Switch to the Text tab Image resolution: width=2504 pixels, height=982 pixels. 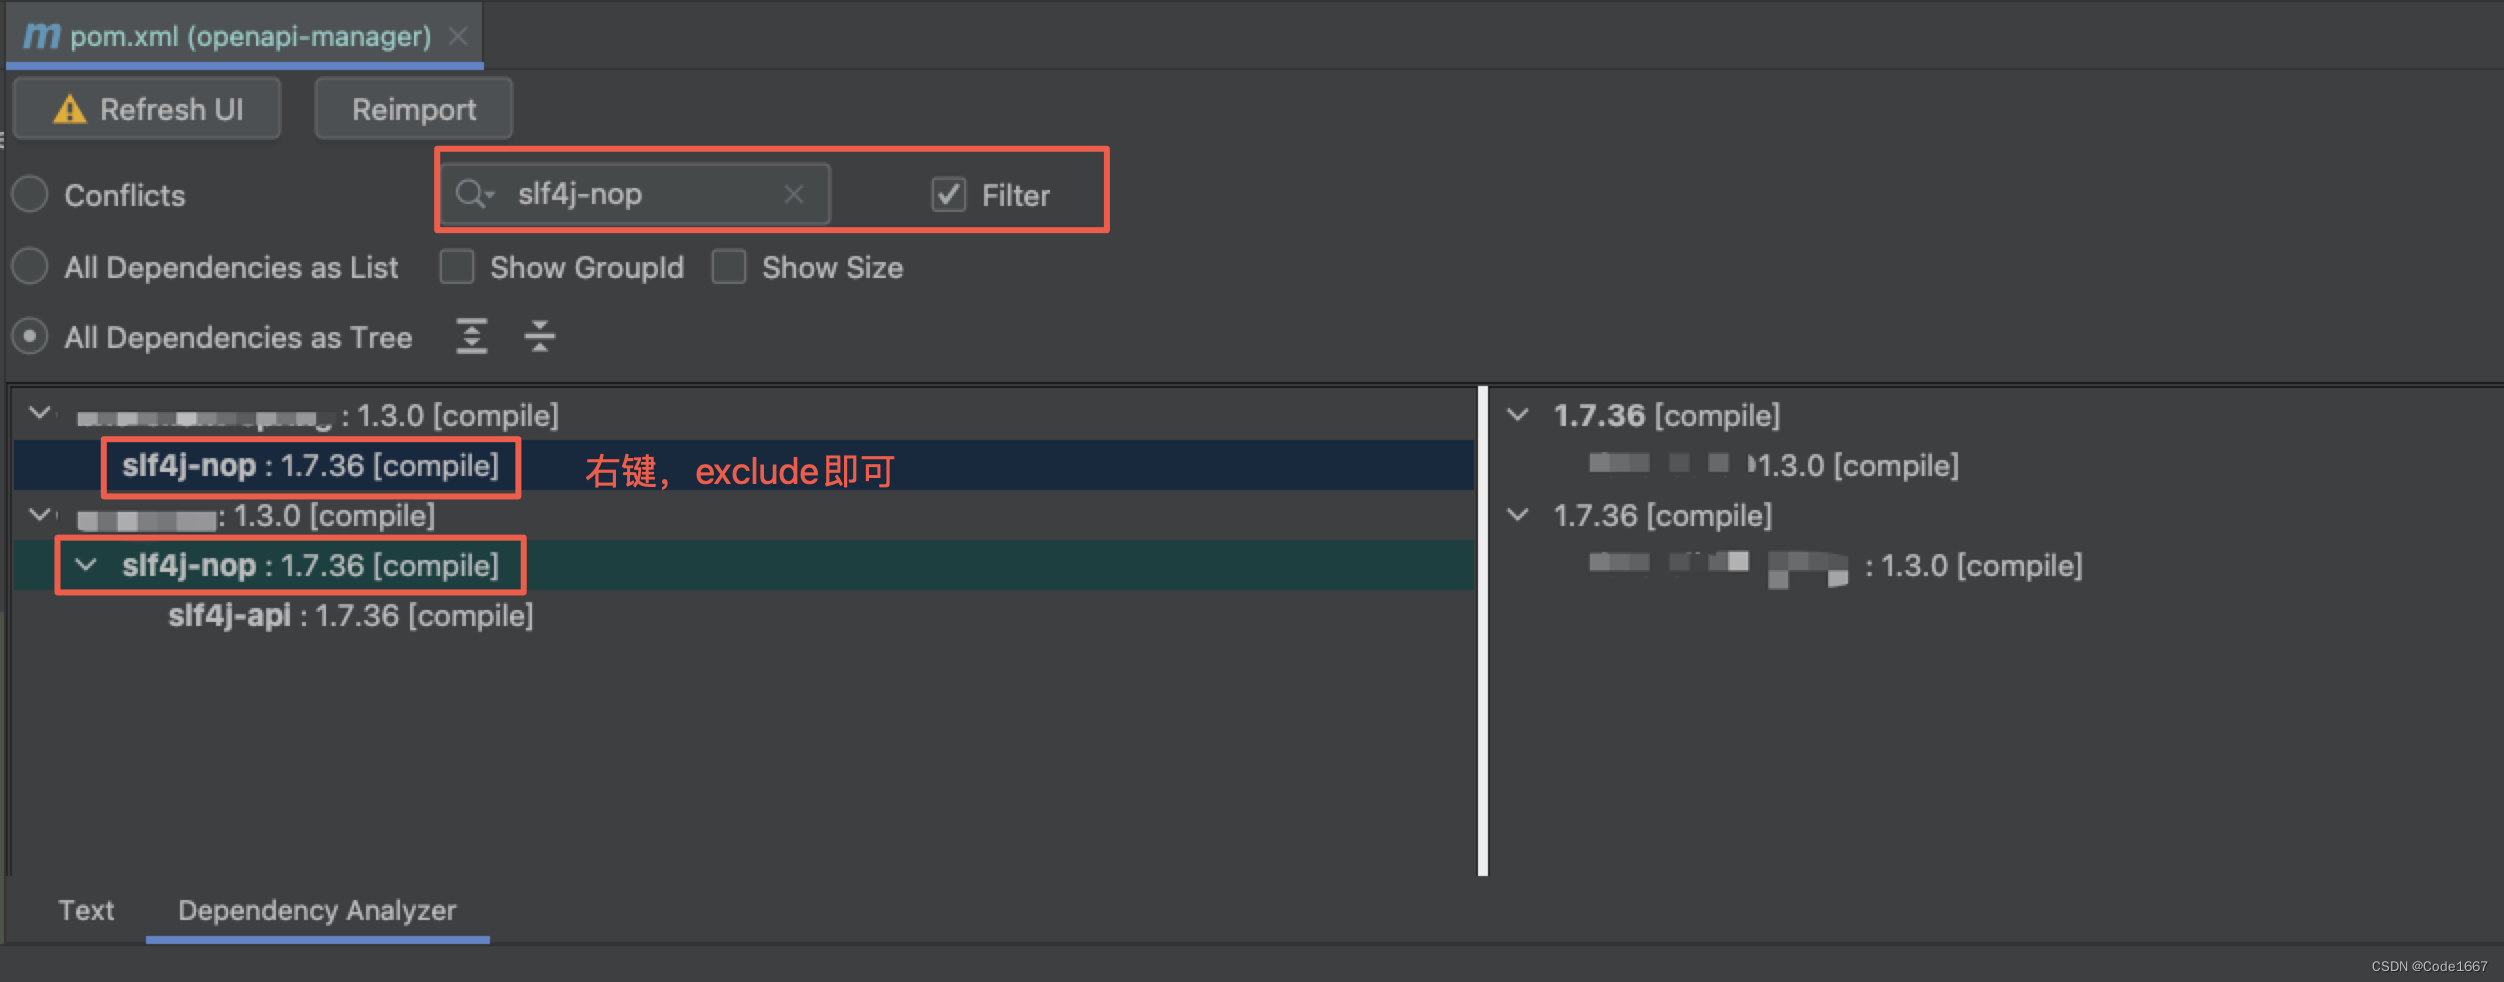click(86, 910)
